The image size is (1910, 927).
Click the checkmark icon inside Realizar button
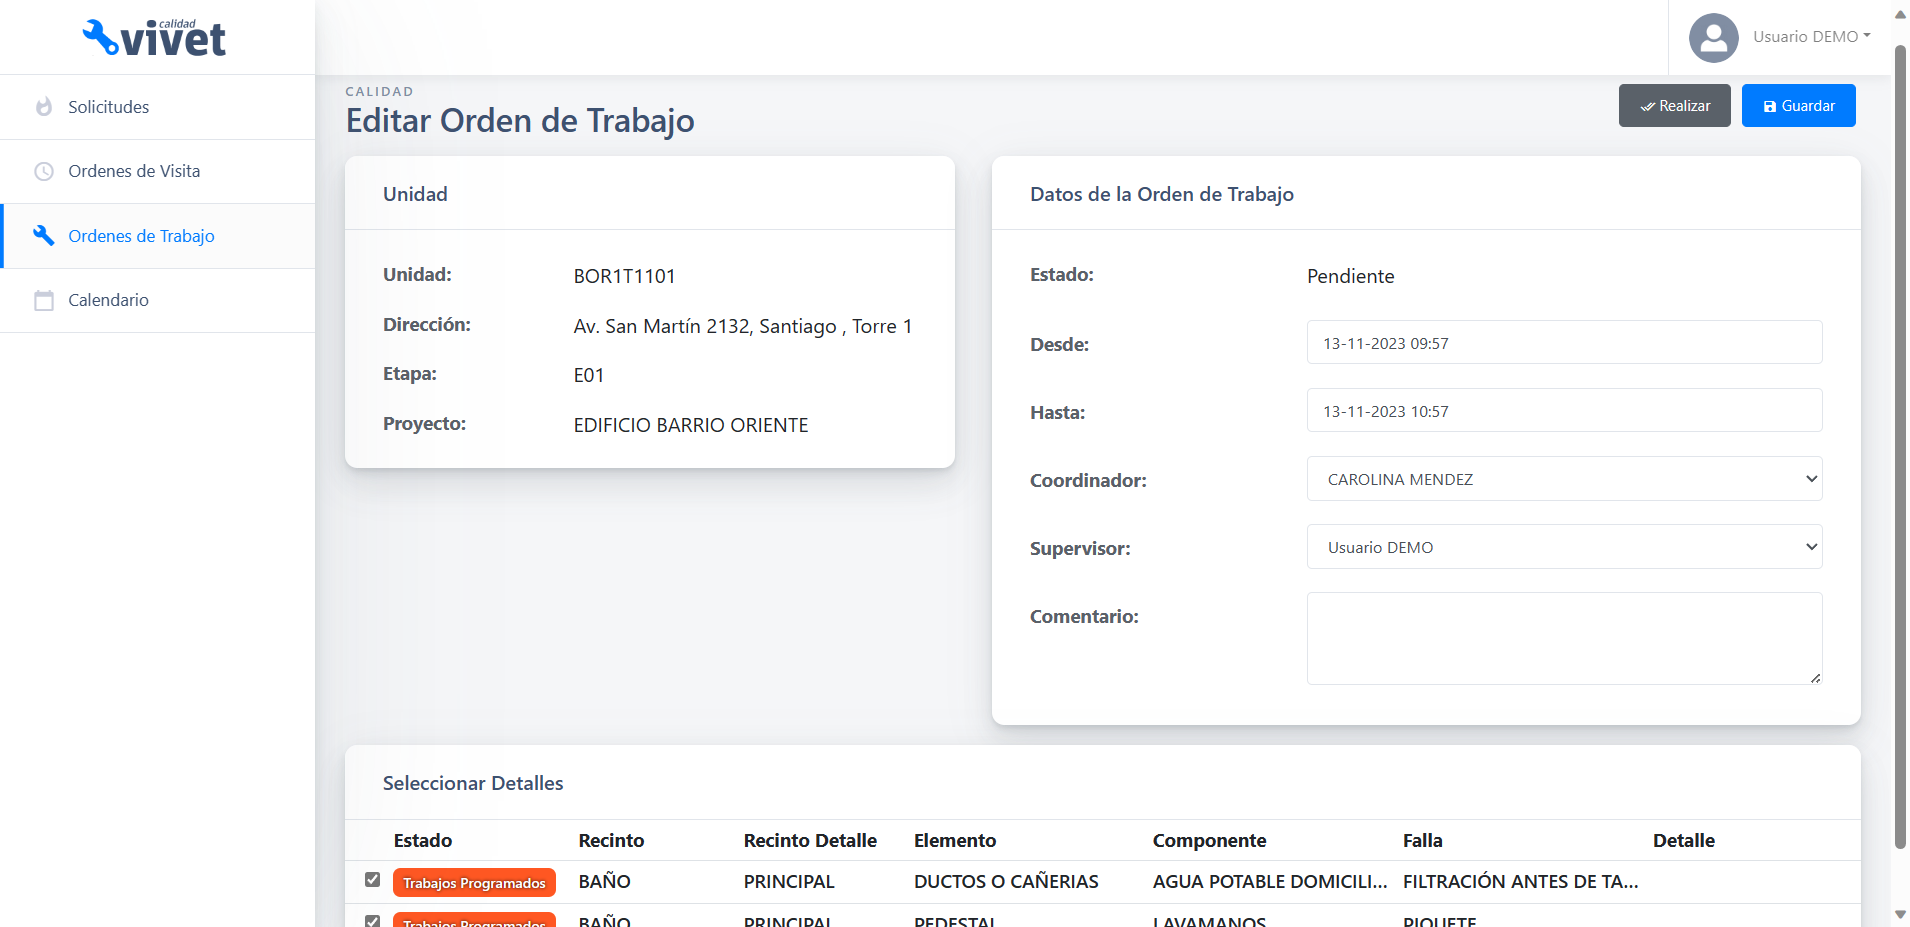click(1647, 105)
